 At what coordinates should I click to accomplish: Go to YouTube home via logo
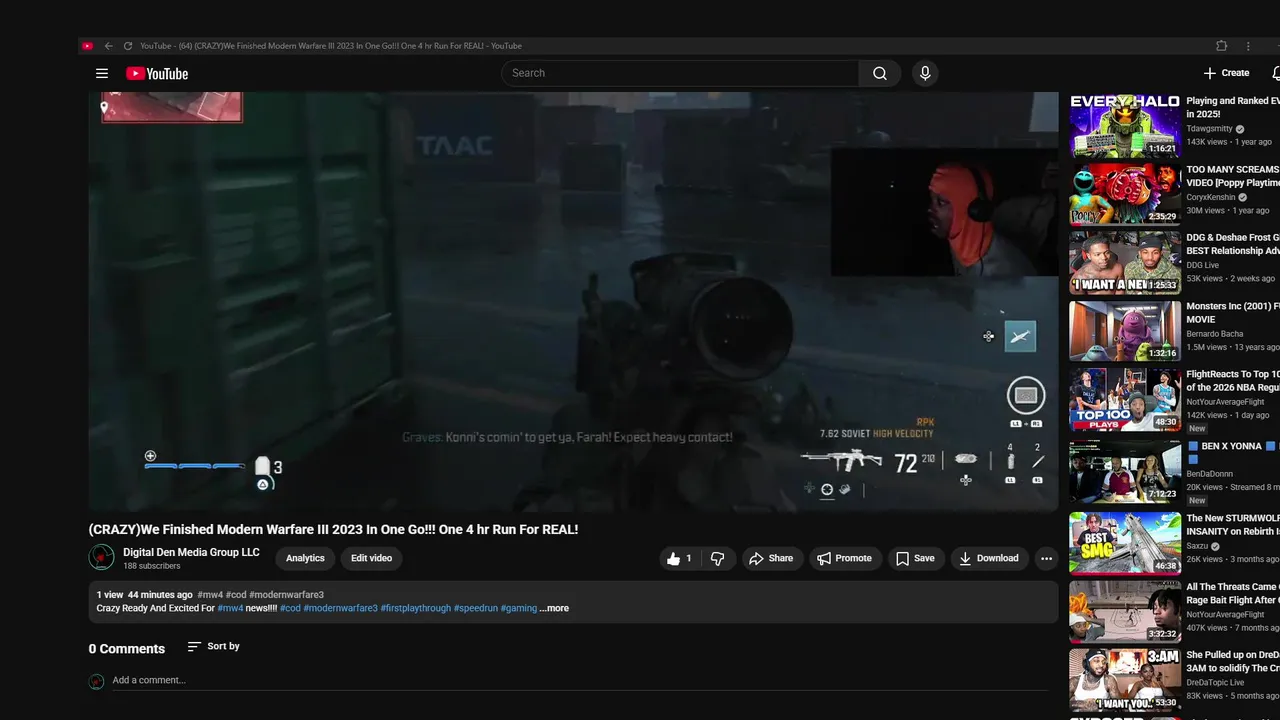pyautogui.click(x=157, y=73)
